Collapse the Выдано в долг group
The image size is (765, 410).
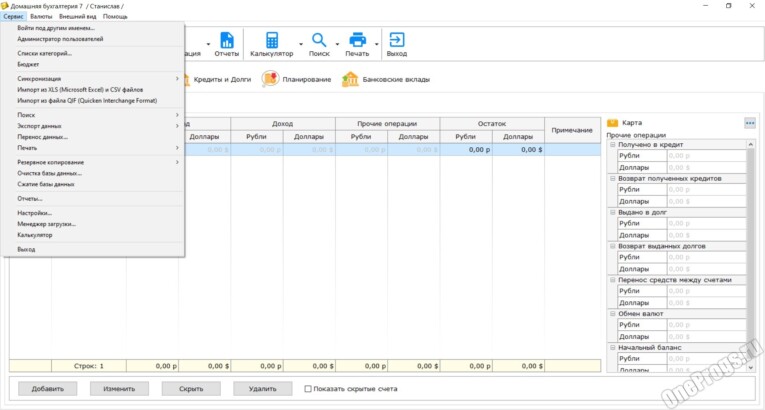click(613, 212)
